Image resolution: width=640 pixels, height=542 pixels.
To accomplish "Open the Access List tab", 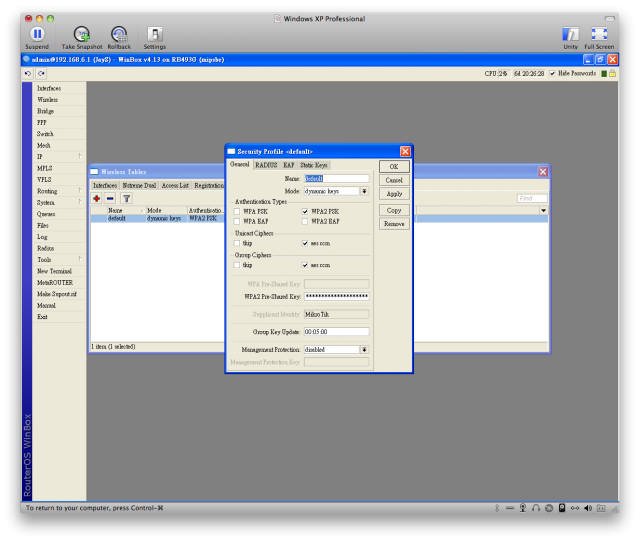I will pyautogui.click(x=175, y=186).
